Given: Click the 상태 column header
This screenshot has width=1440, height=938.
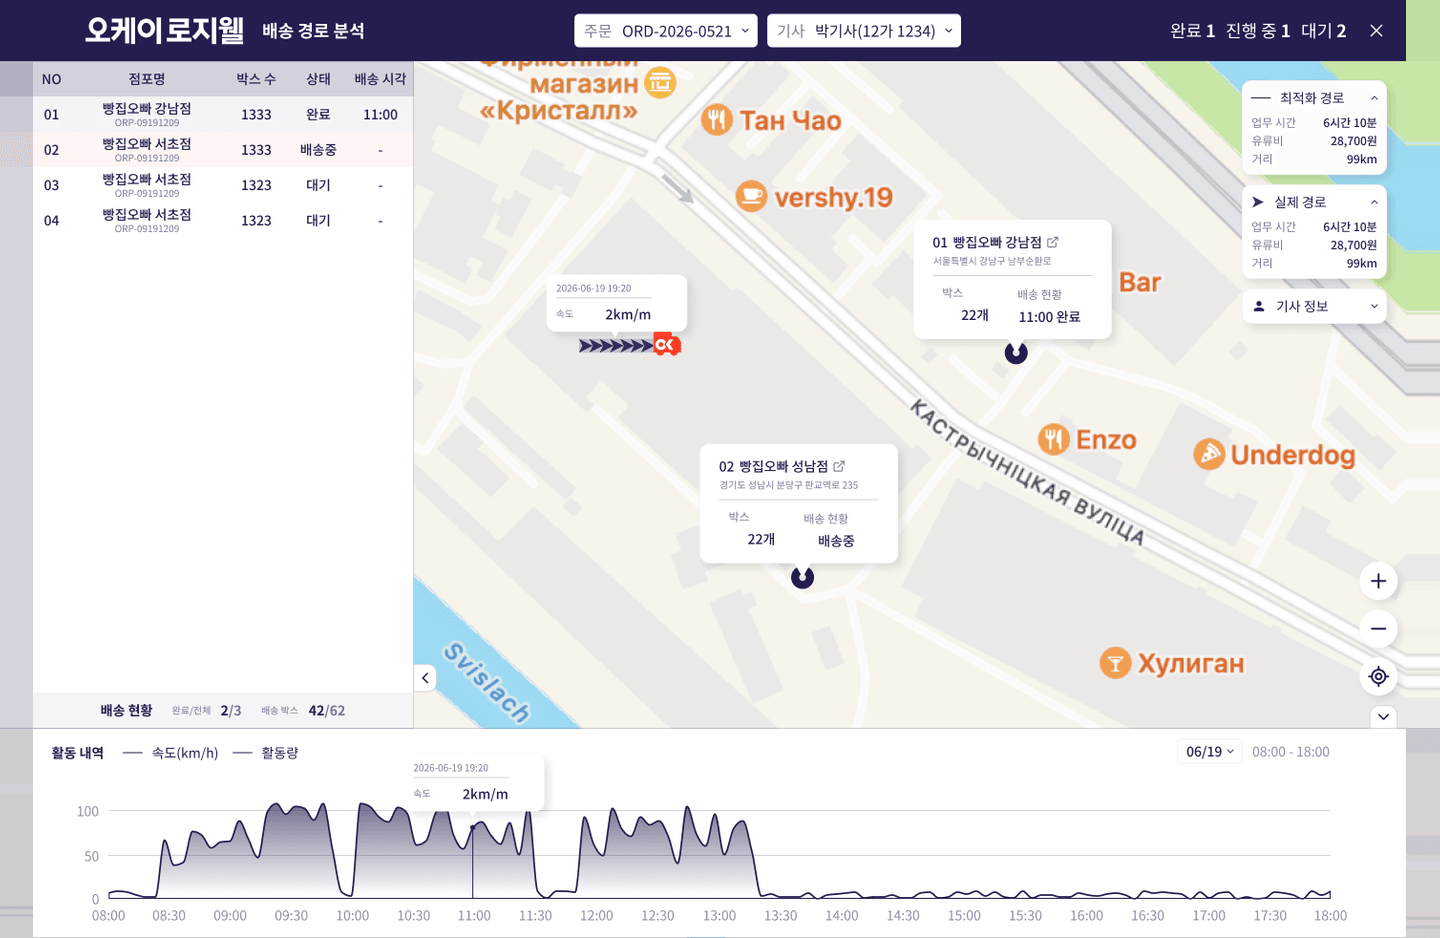Looking at the screenshot, I should pyautogui.click(x=318, y=79).
